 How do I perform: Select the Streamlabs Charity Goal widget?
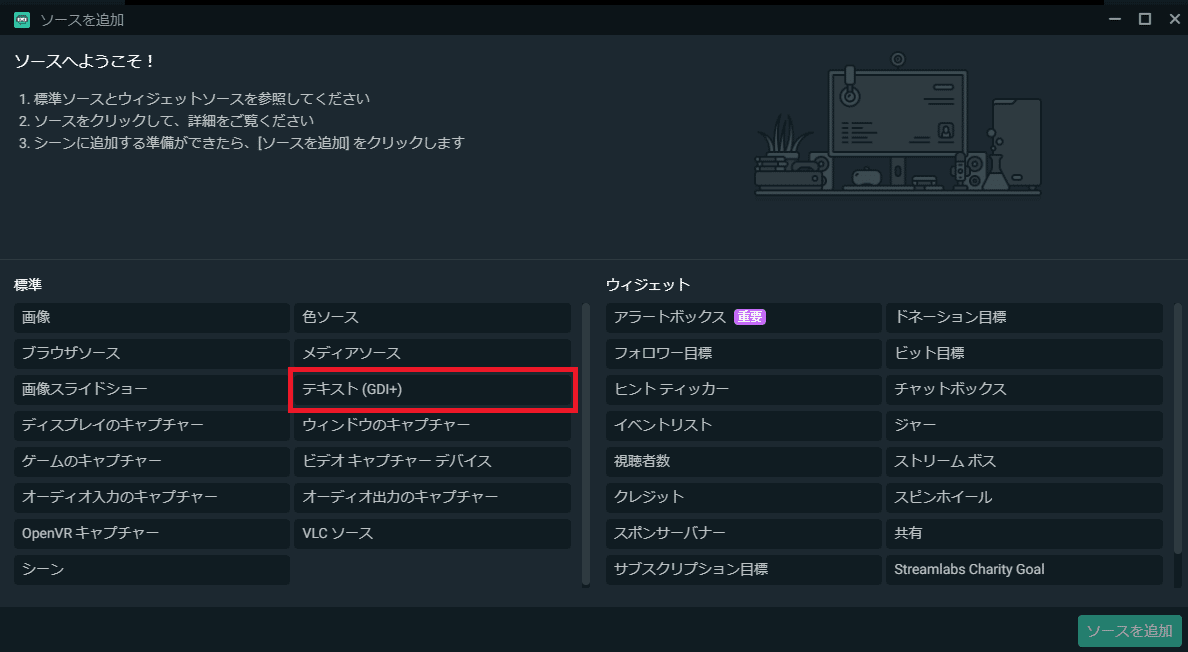click(1024, 569)
